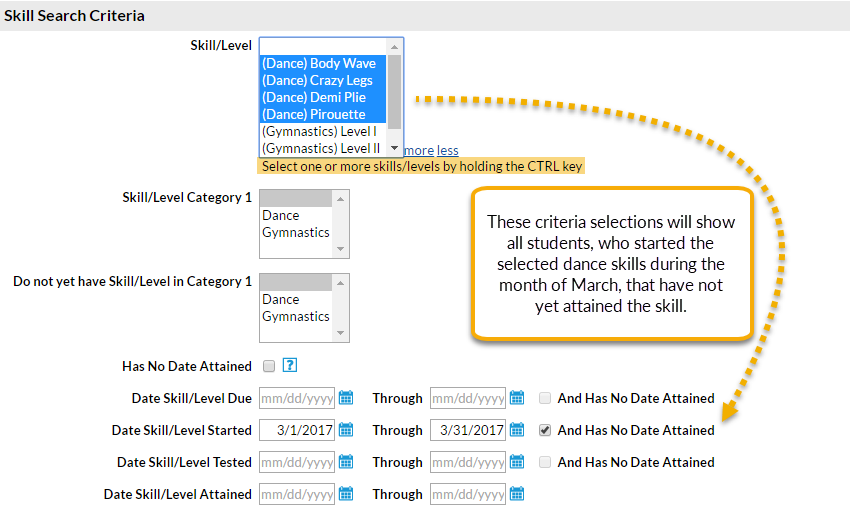Select (Dance) Body Wave in Skill/Level list
The height and width of the screenshot is (515, 850).
323,63
